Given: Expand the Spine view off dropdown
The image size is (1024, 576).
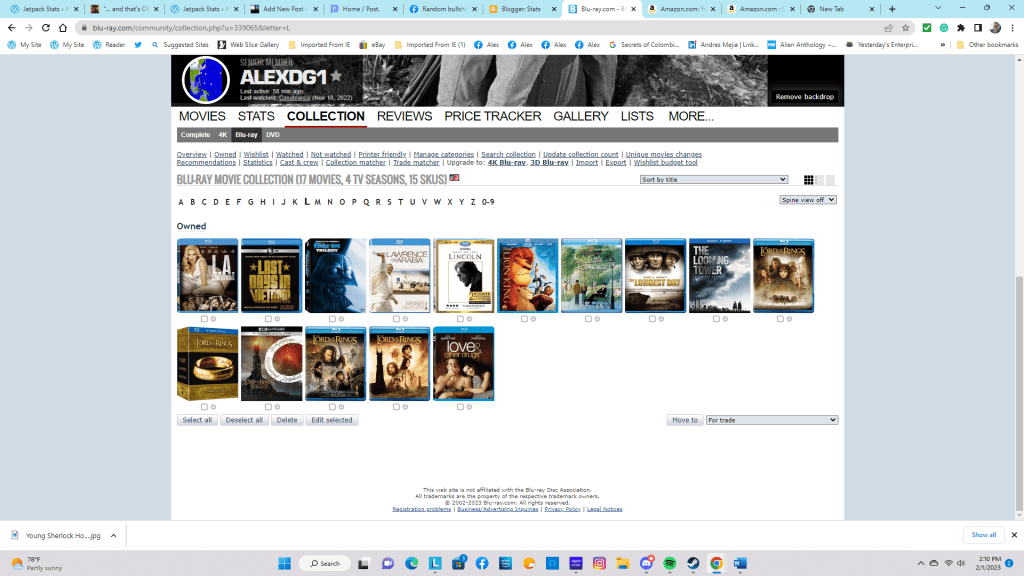Looking at the screenshot, I should coord(808,200).
